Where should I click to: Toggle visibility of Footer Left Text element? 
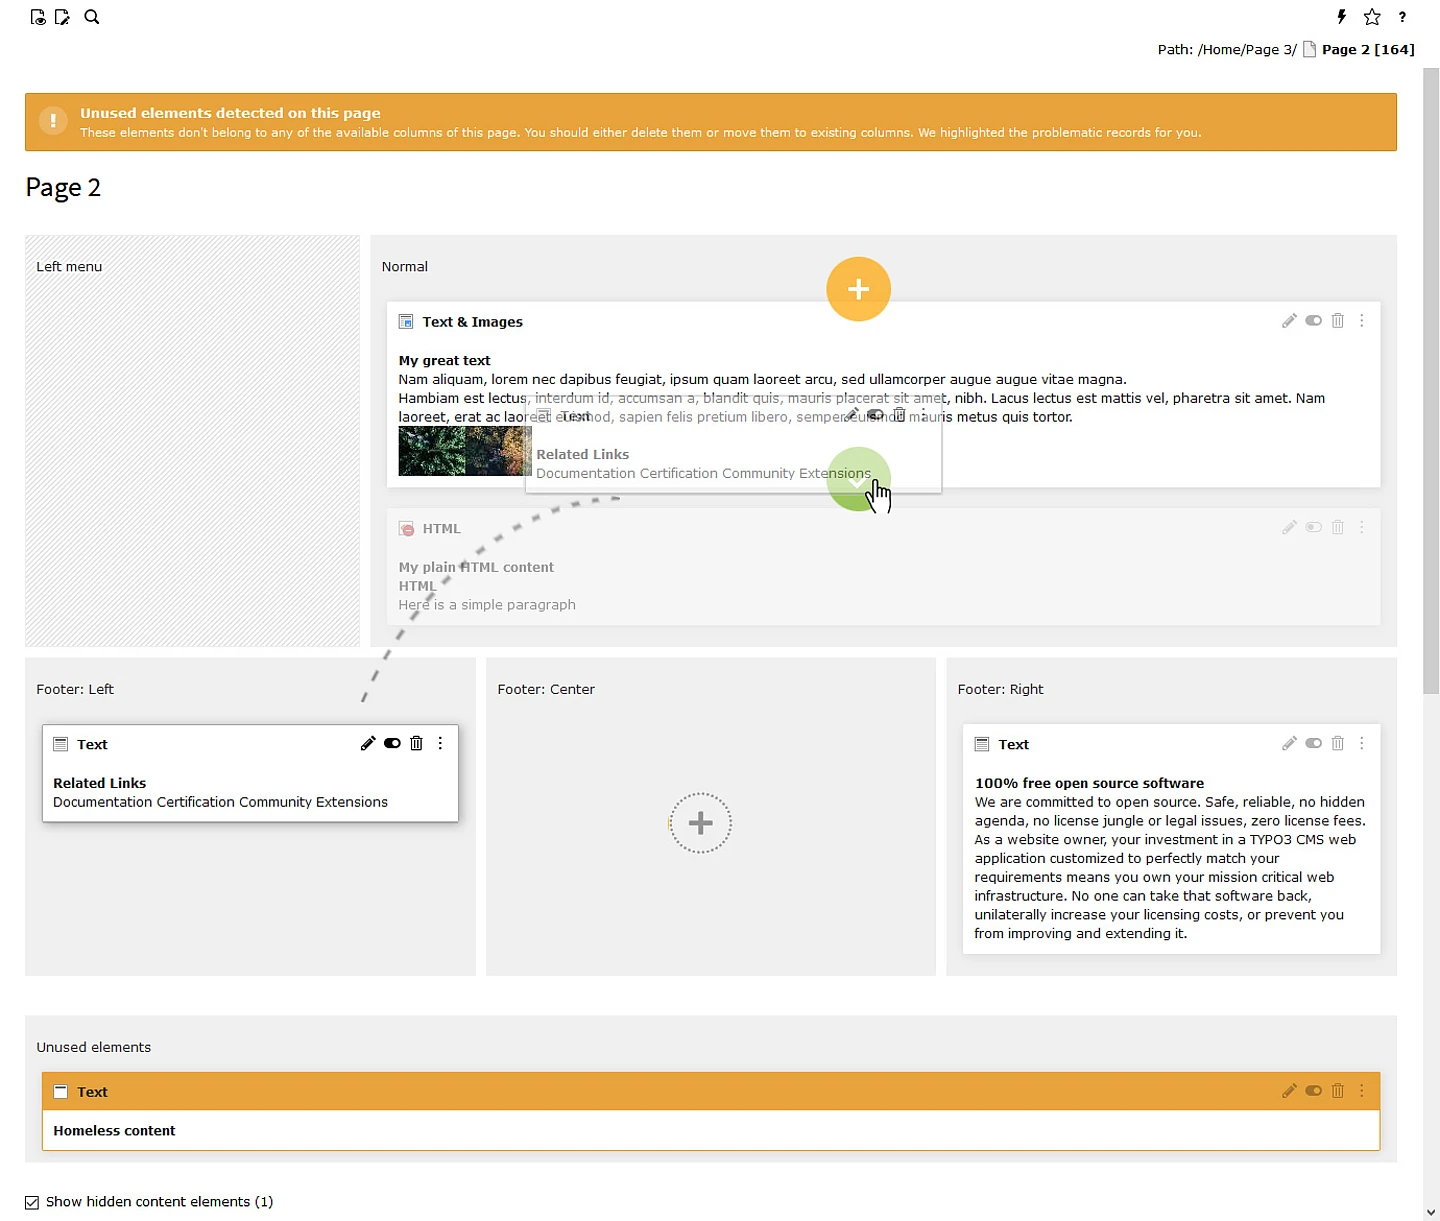[x=392, y=743]
